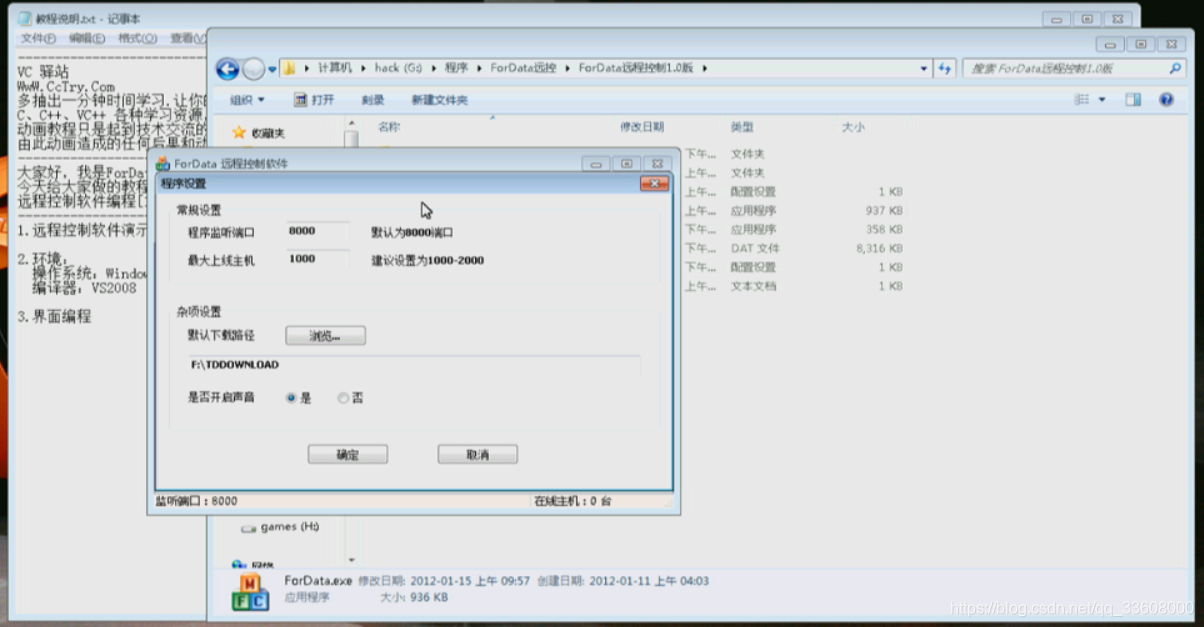The width and height of the screenshot is (1204, 627).
Task: Click the folder icon in address bar
Action: 289,69
